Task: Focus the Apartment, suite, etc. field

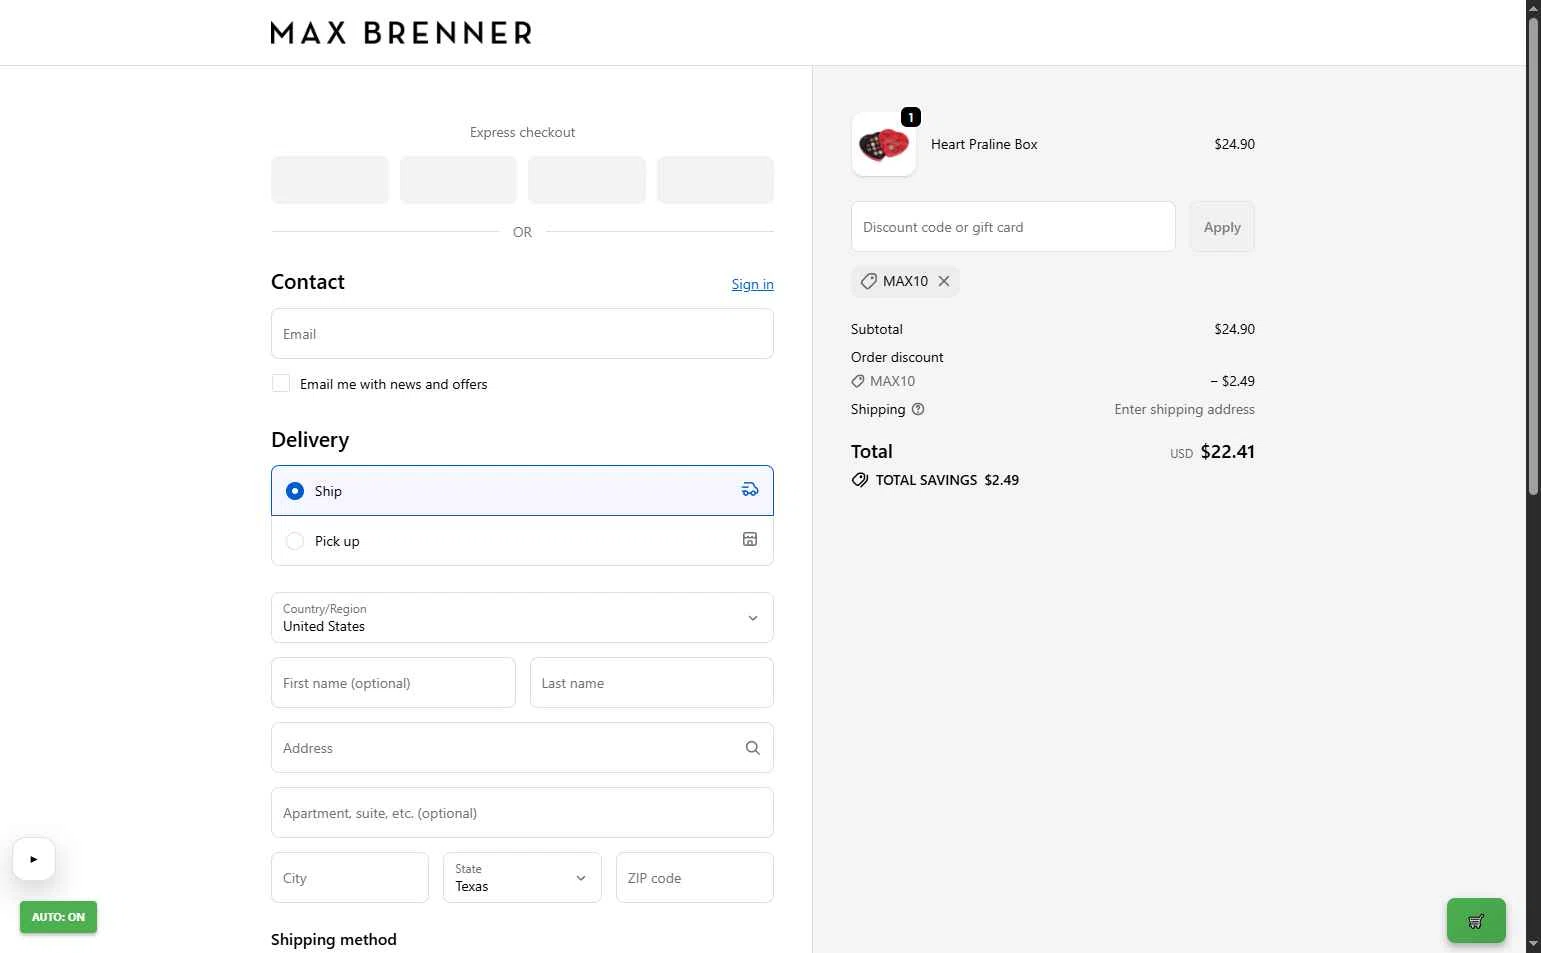Action: tap(522, 813)
